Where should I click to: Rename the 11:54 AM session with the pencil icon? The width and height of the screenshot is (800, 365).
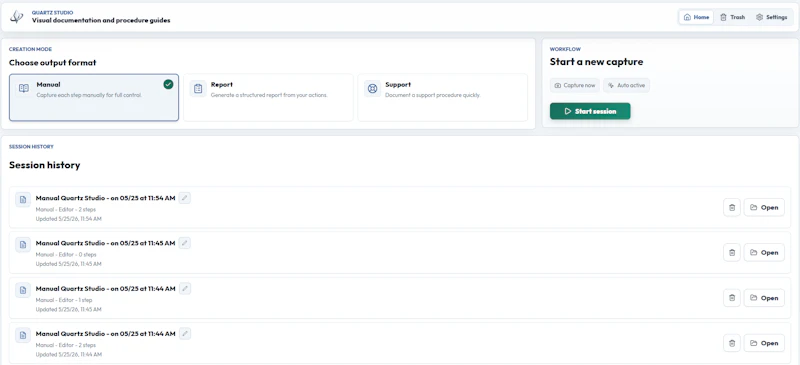click(185, 198)
